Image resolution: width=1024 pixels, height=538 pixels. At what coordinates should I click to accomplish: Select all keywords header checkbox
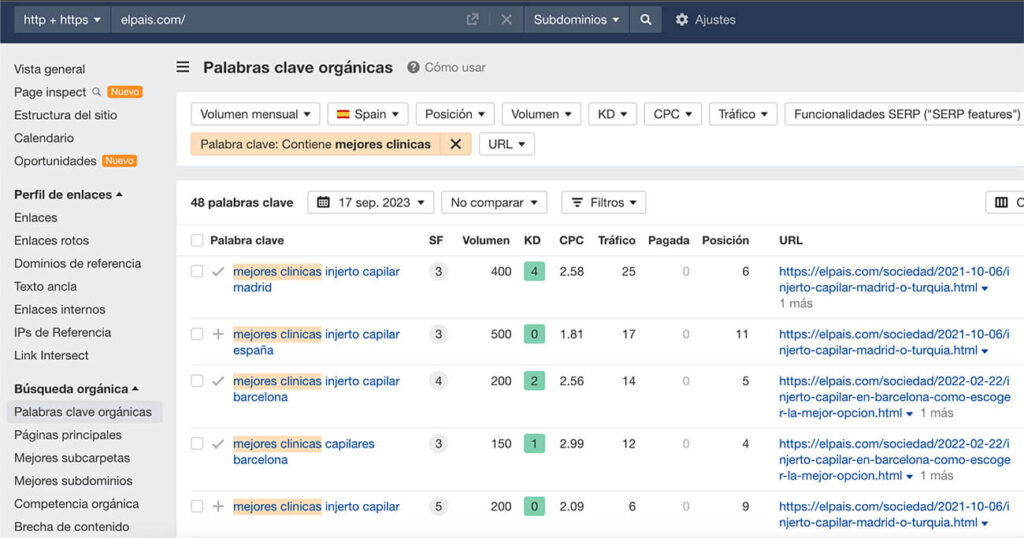(197, 240)
